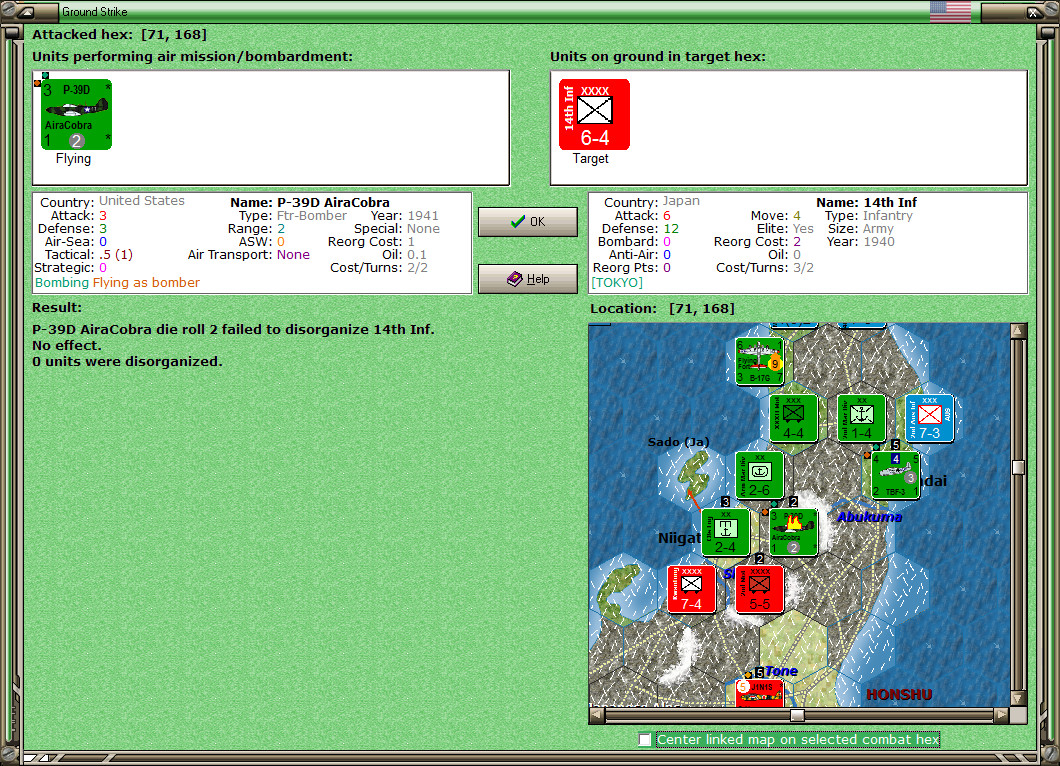Click the map vertical scrollbar up arrow
Screen dimensions: 1060x766
point(1018,331)
